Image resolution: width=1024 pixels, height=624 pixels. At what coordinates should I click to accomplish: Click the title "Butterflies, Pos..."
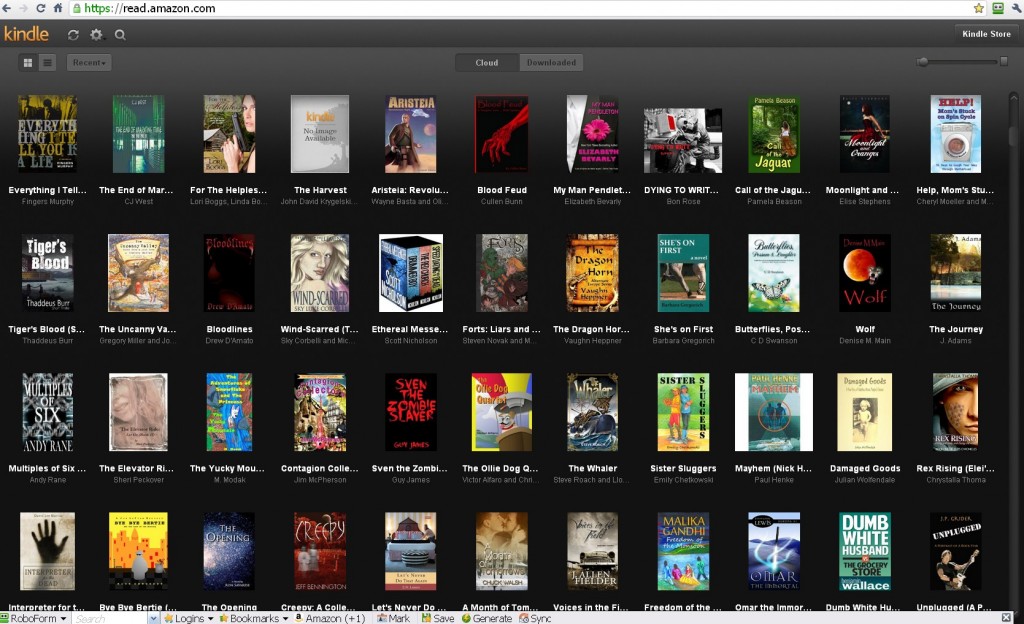(x=773, y=329)
